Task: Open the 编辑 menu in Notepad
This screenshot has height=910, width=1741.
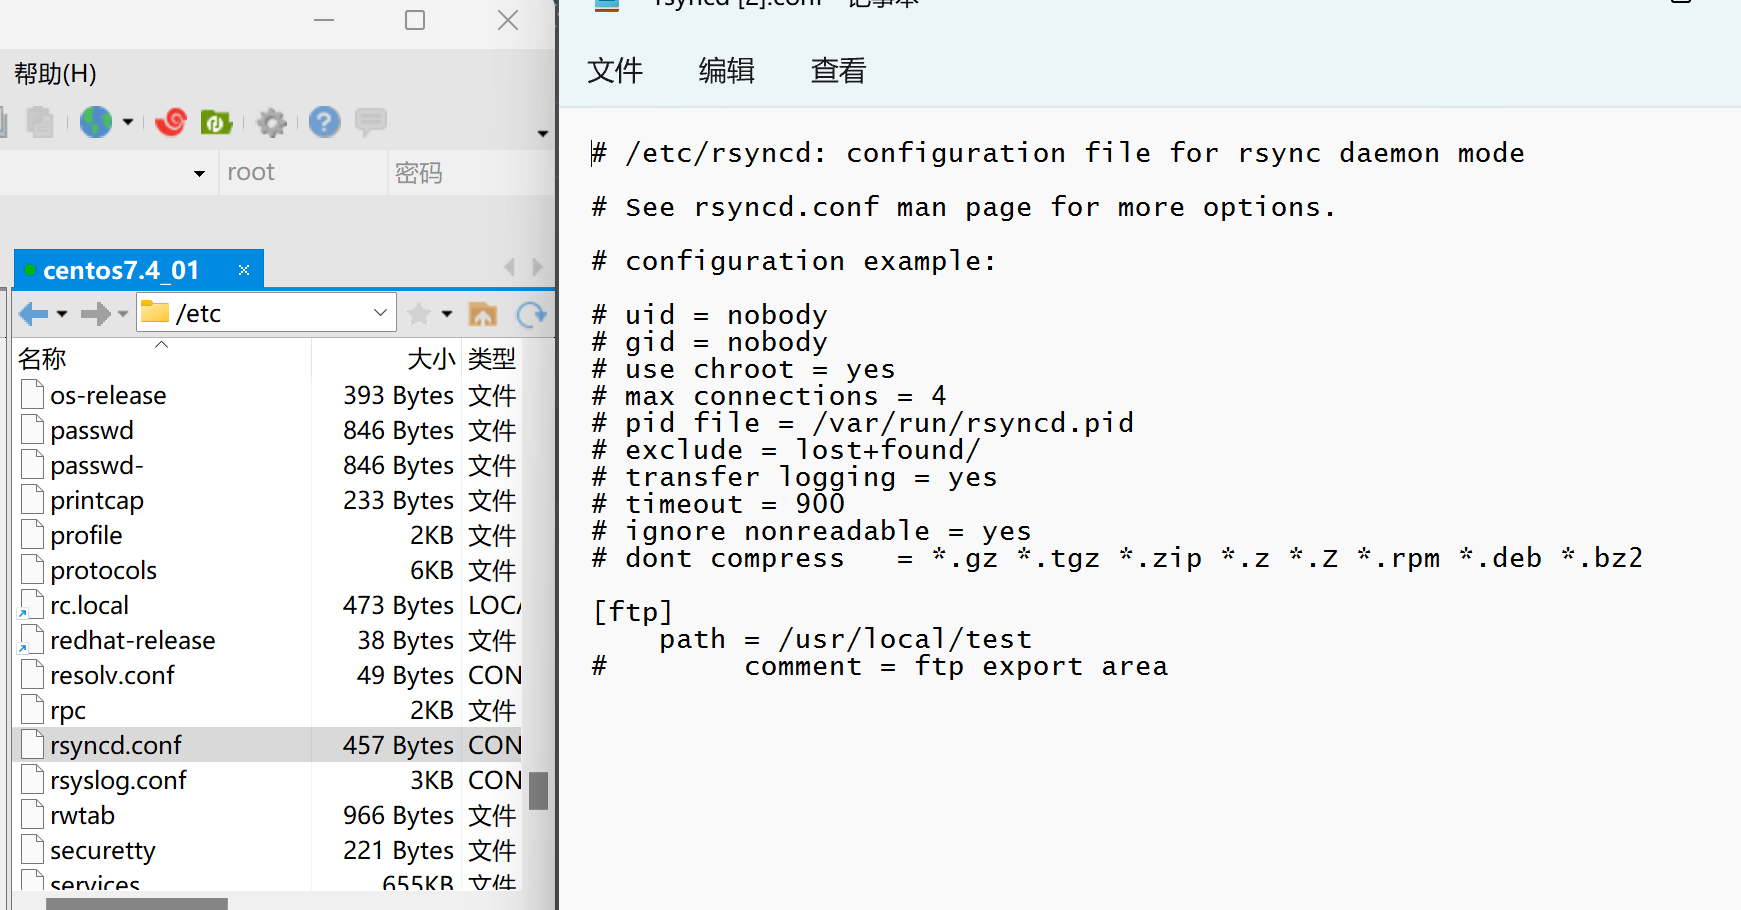Action: click(x=727, y=71)
